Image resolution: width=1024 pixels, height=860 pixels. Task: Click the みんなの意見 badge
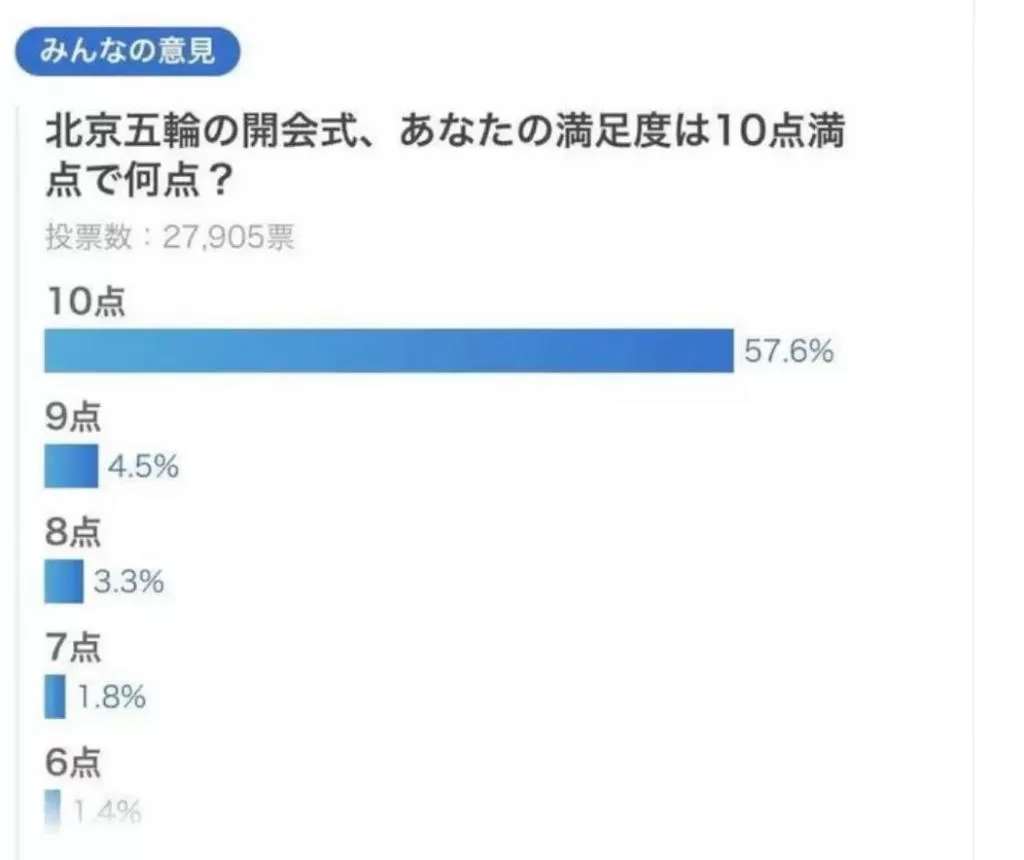coord(127,51)
